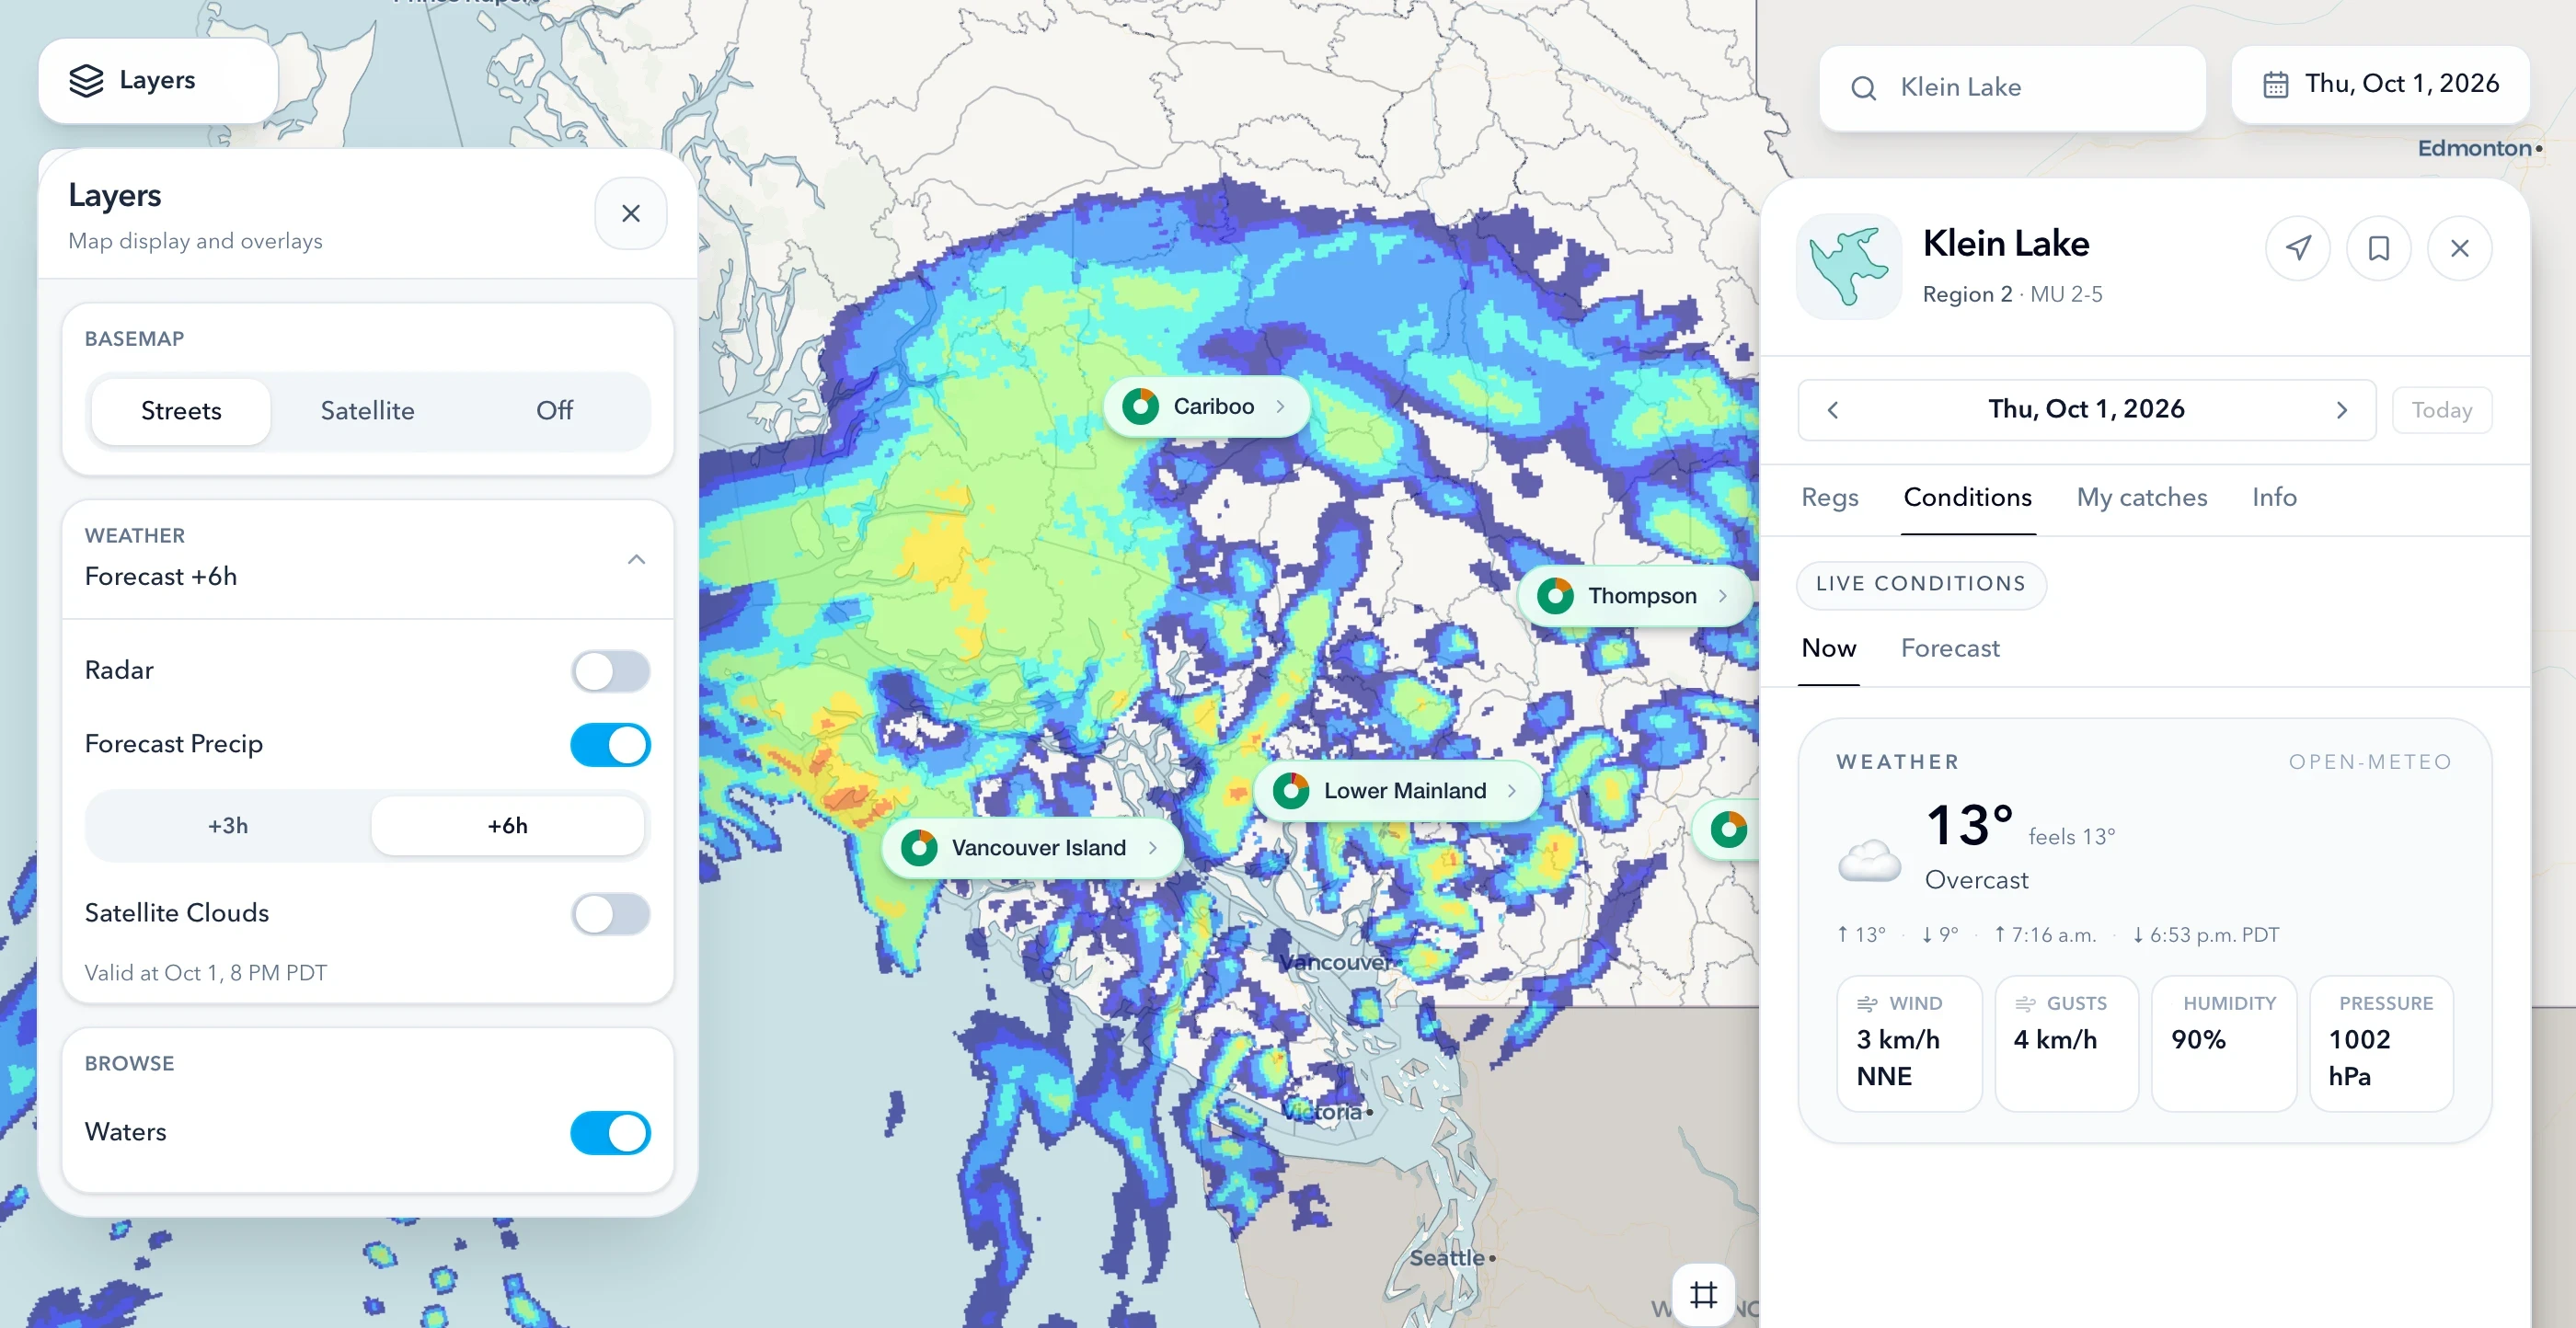Click the partially hidden donut marker at map edge

pyautogui.click(x=1728, y=829)
